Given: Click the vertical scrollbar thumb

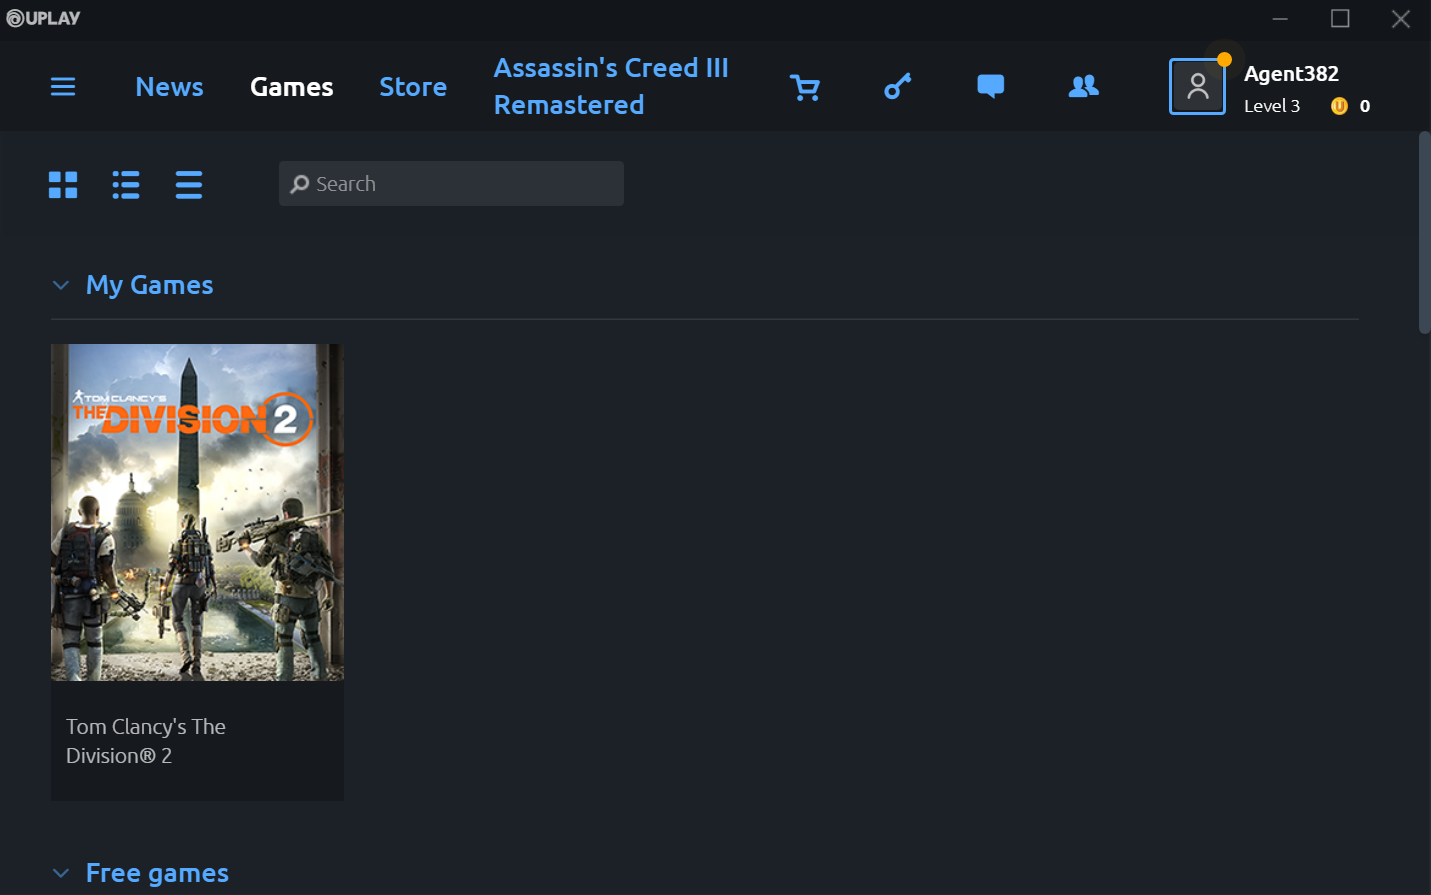Looking at the screenshot, I should click(1424, 232).
